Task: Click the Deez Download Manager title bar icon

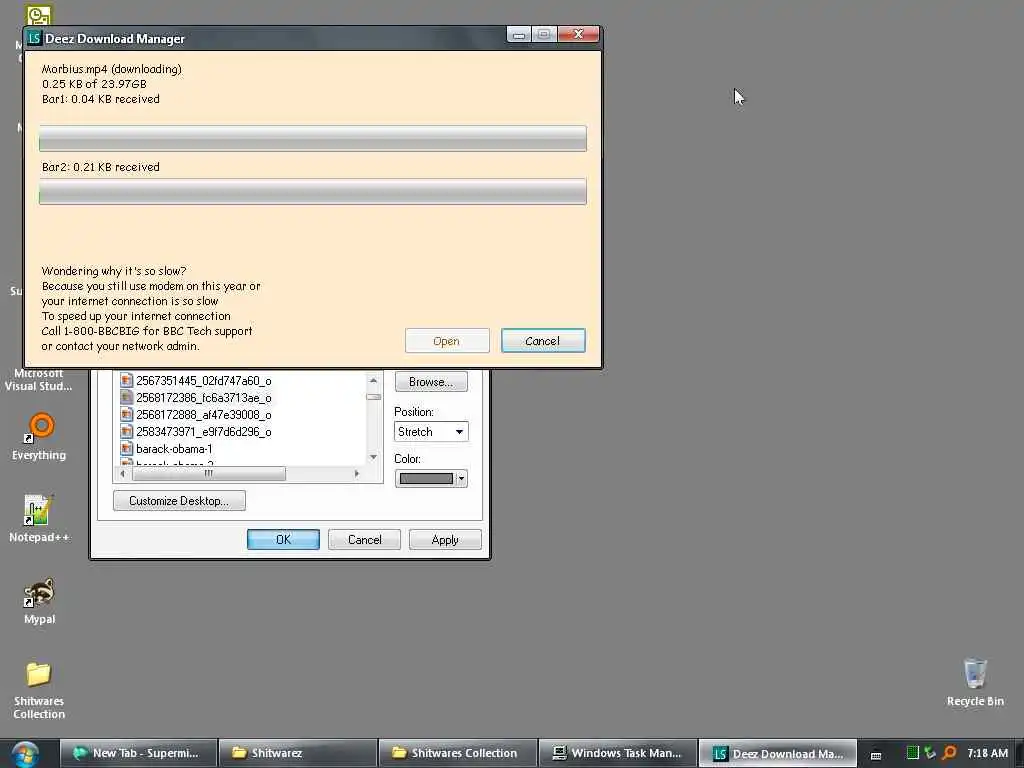Action: coord(35,39)
